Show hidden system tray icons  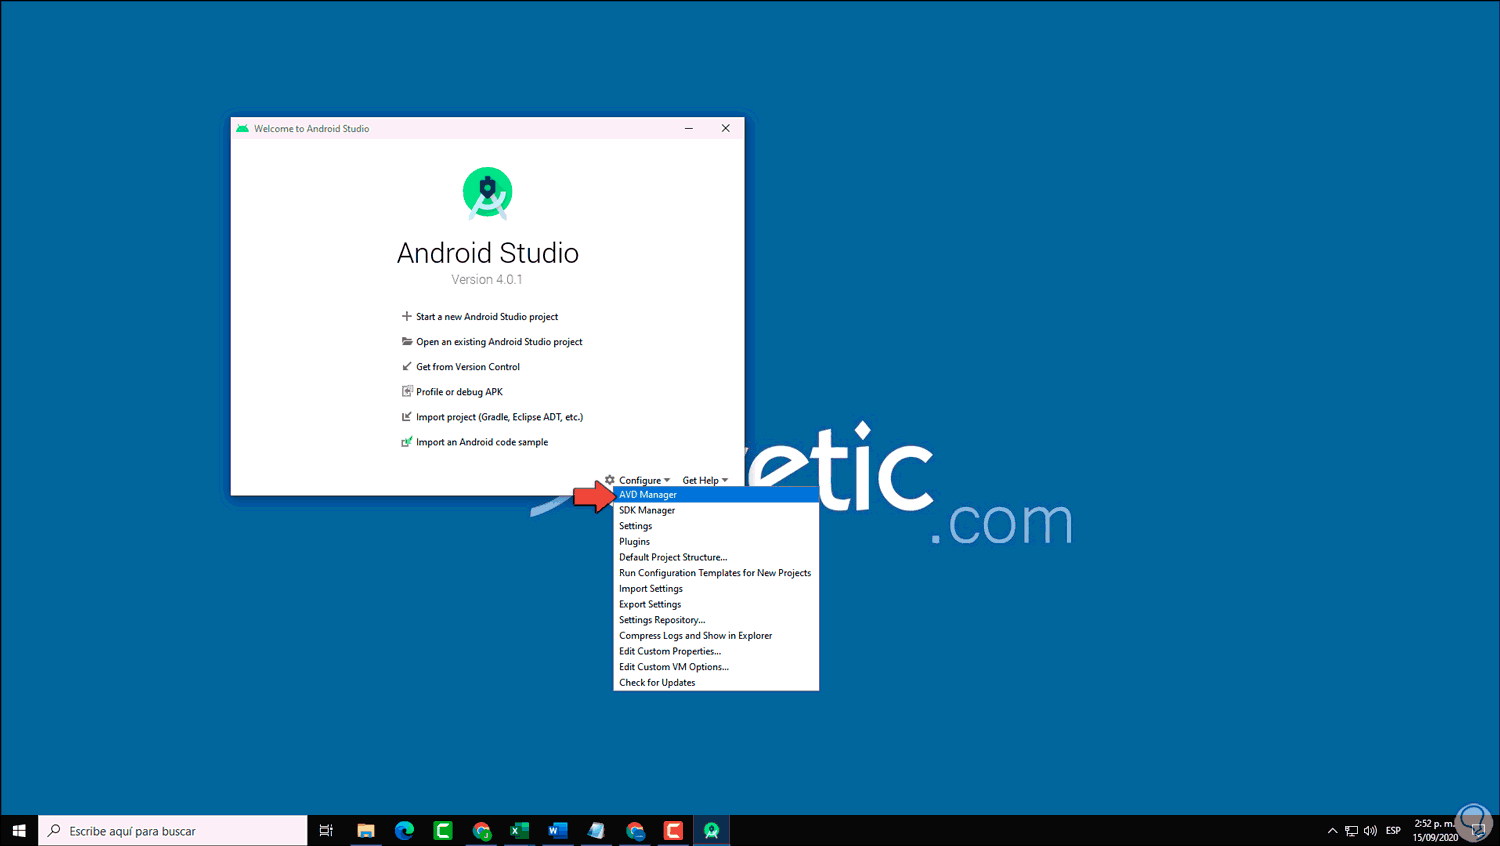point(1332,831)
